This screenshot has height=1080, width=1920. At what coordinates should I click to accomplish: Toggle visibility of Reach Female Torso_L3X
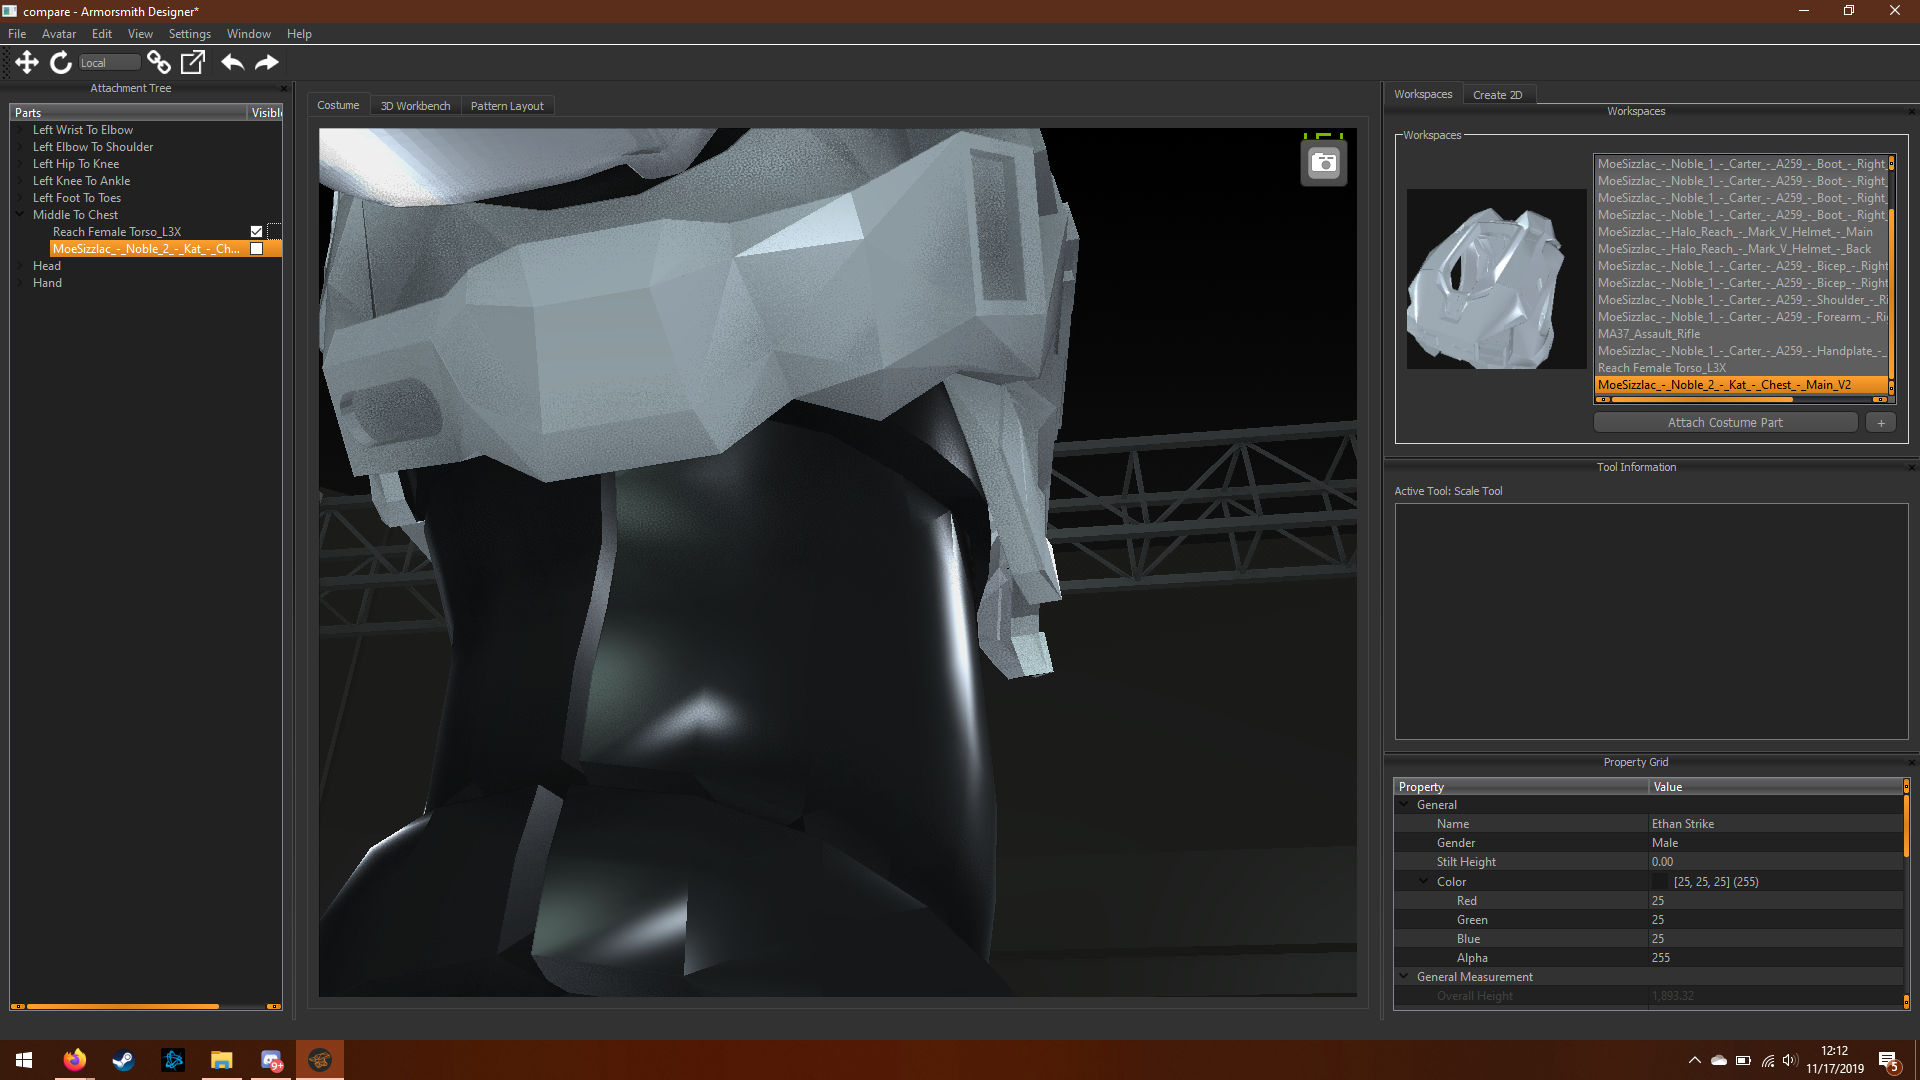[x=256, y=231]
